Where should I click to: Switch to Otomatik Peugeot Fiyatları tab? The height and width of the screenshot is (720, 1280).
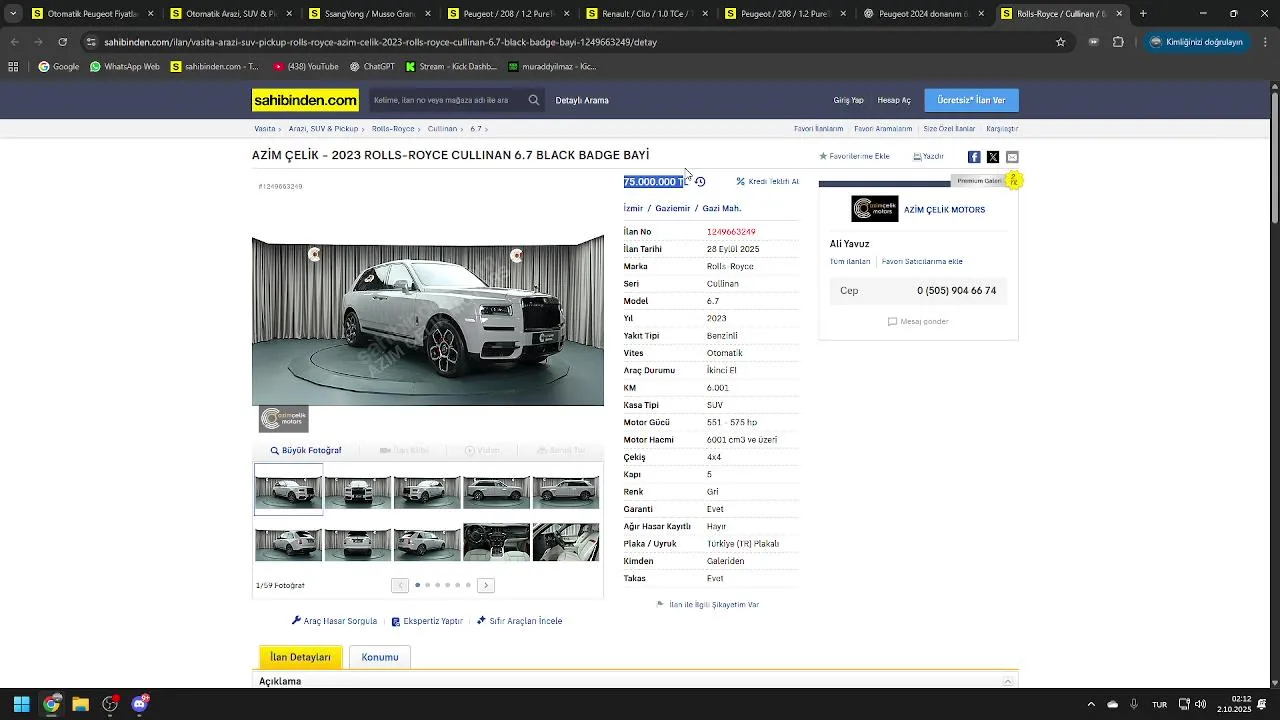point(93,14)
